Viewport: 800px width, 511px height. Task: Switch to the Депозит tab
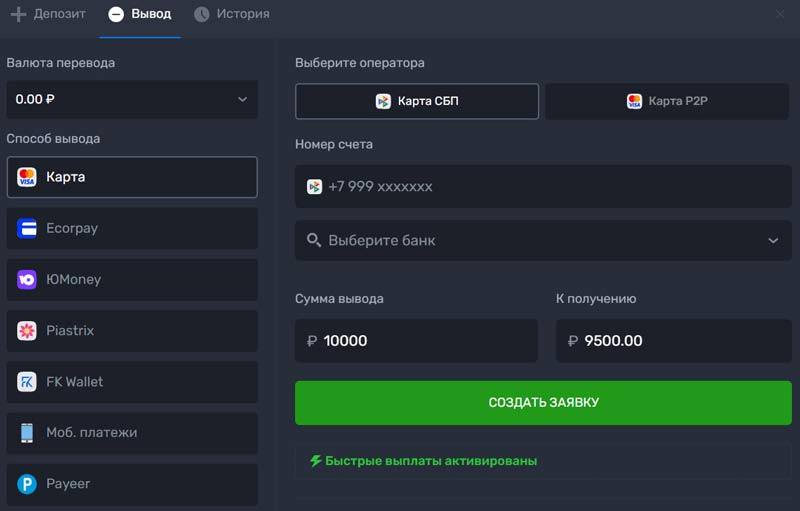pyautogui.click(x=48, y=14)
